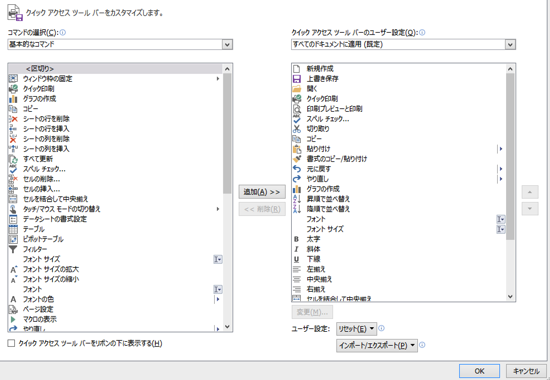Select the 昇順で並べ替え icon

297,199
